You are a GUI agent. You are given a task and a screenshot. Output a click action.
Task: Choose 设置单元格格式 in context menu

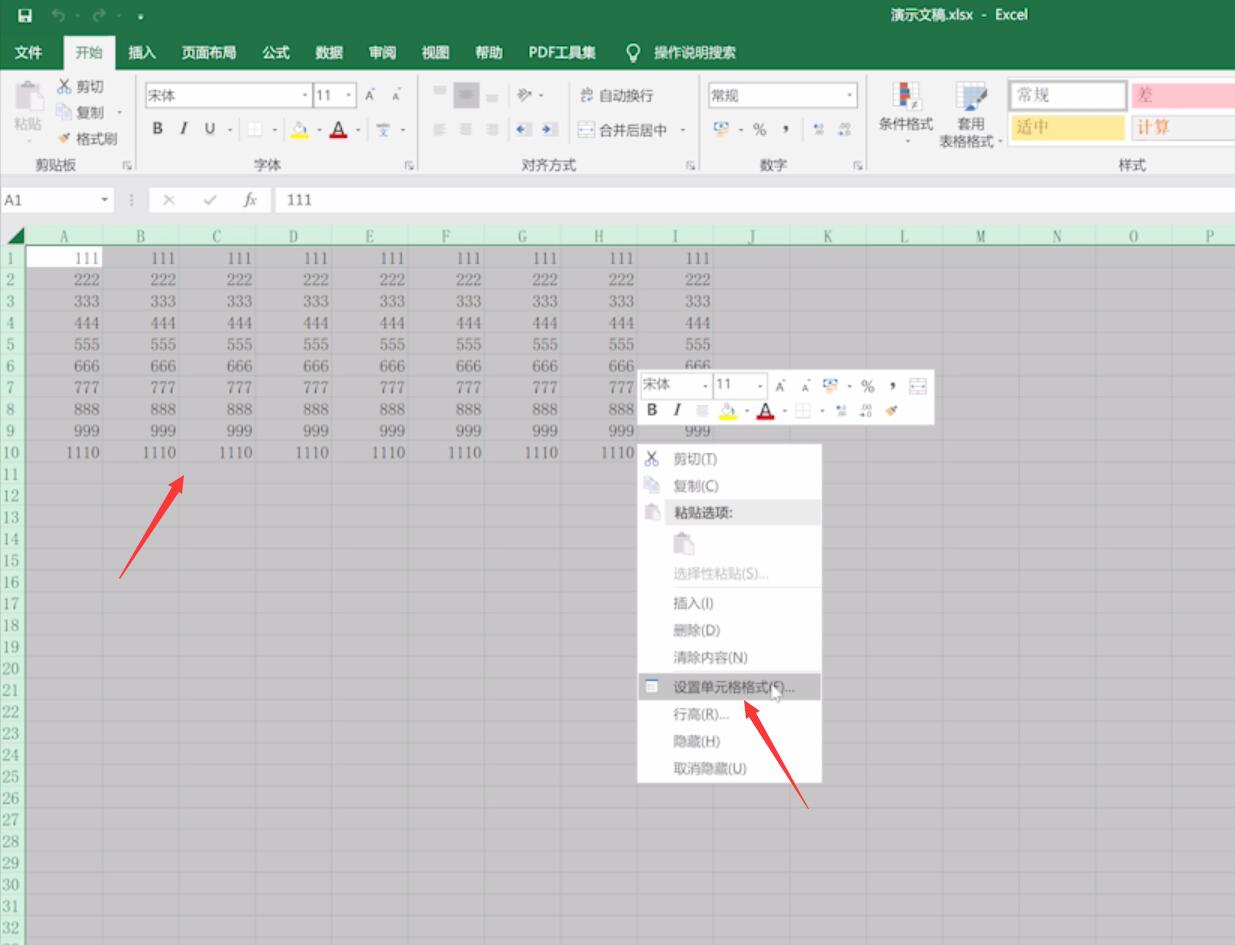pos(729,687)
